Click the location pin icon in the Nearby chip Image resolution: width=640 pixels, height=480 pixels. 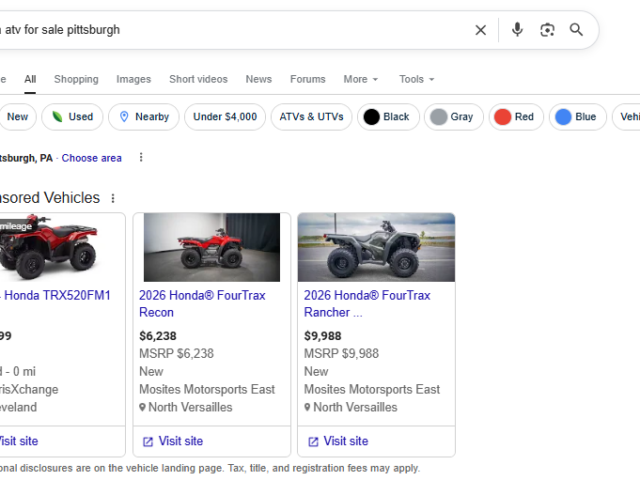pyautogui.click(x=124, y=117)
